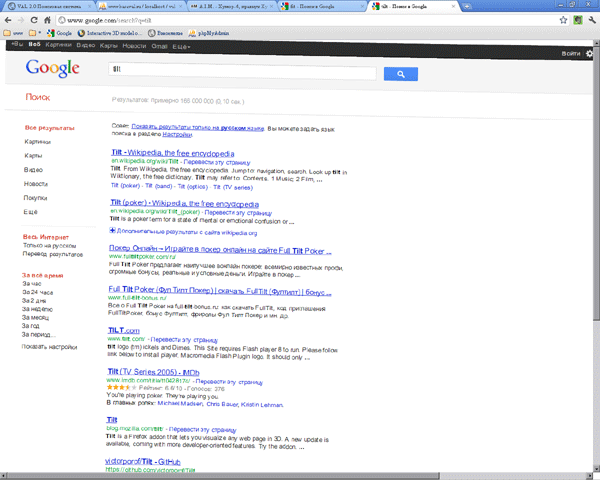The height and width of the screenshot is (480, 600).
Task: Select Только на русском filter
Action: pyautogui.click(x=50, y=246)
